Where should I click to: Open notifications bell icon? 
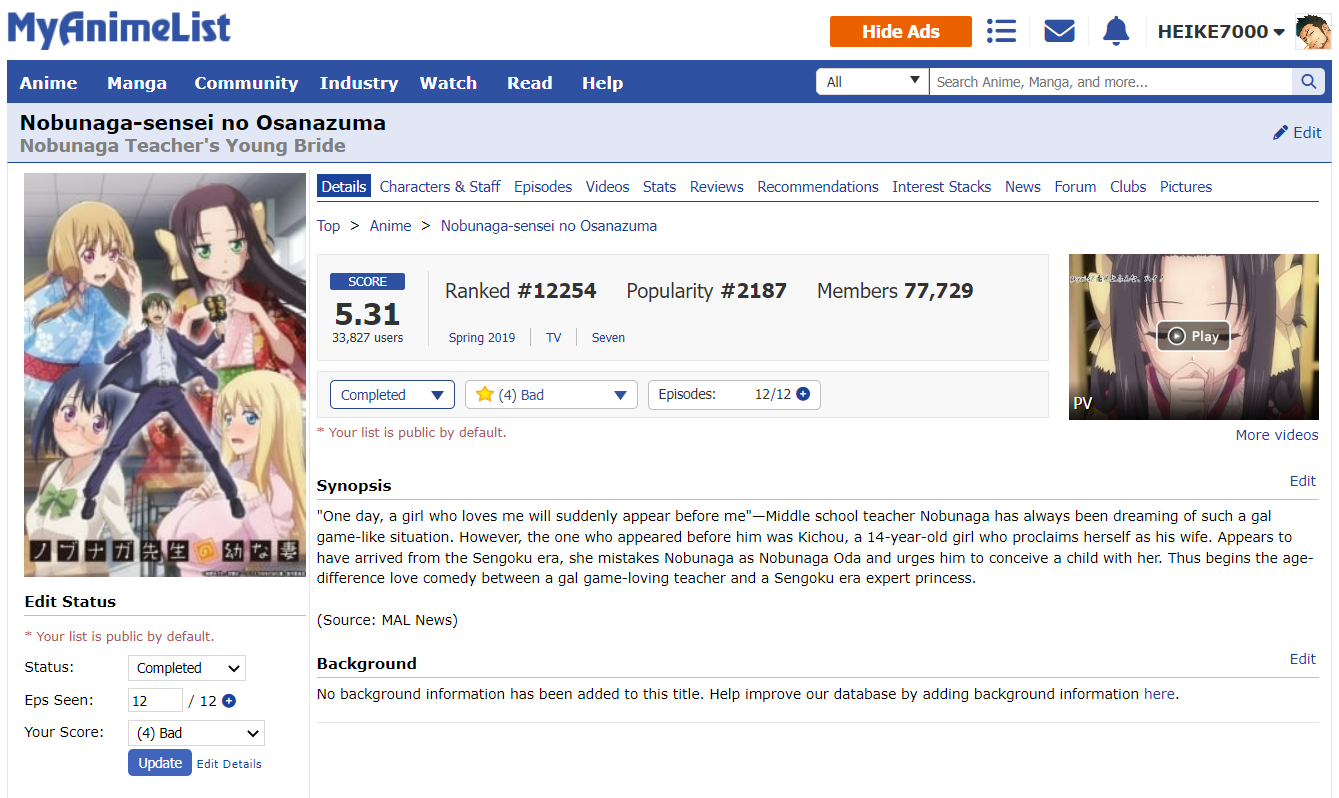[x=1115, y=31]
